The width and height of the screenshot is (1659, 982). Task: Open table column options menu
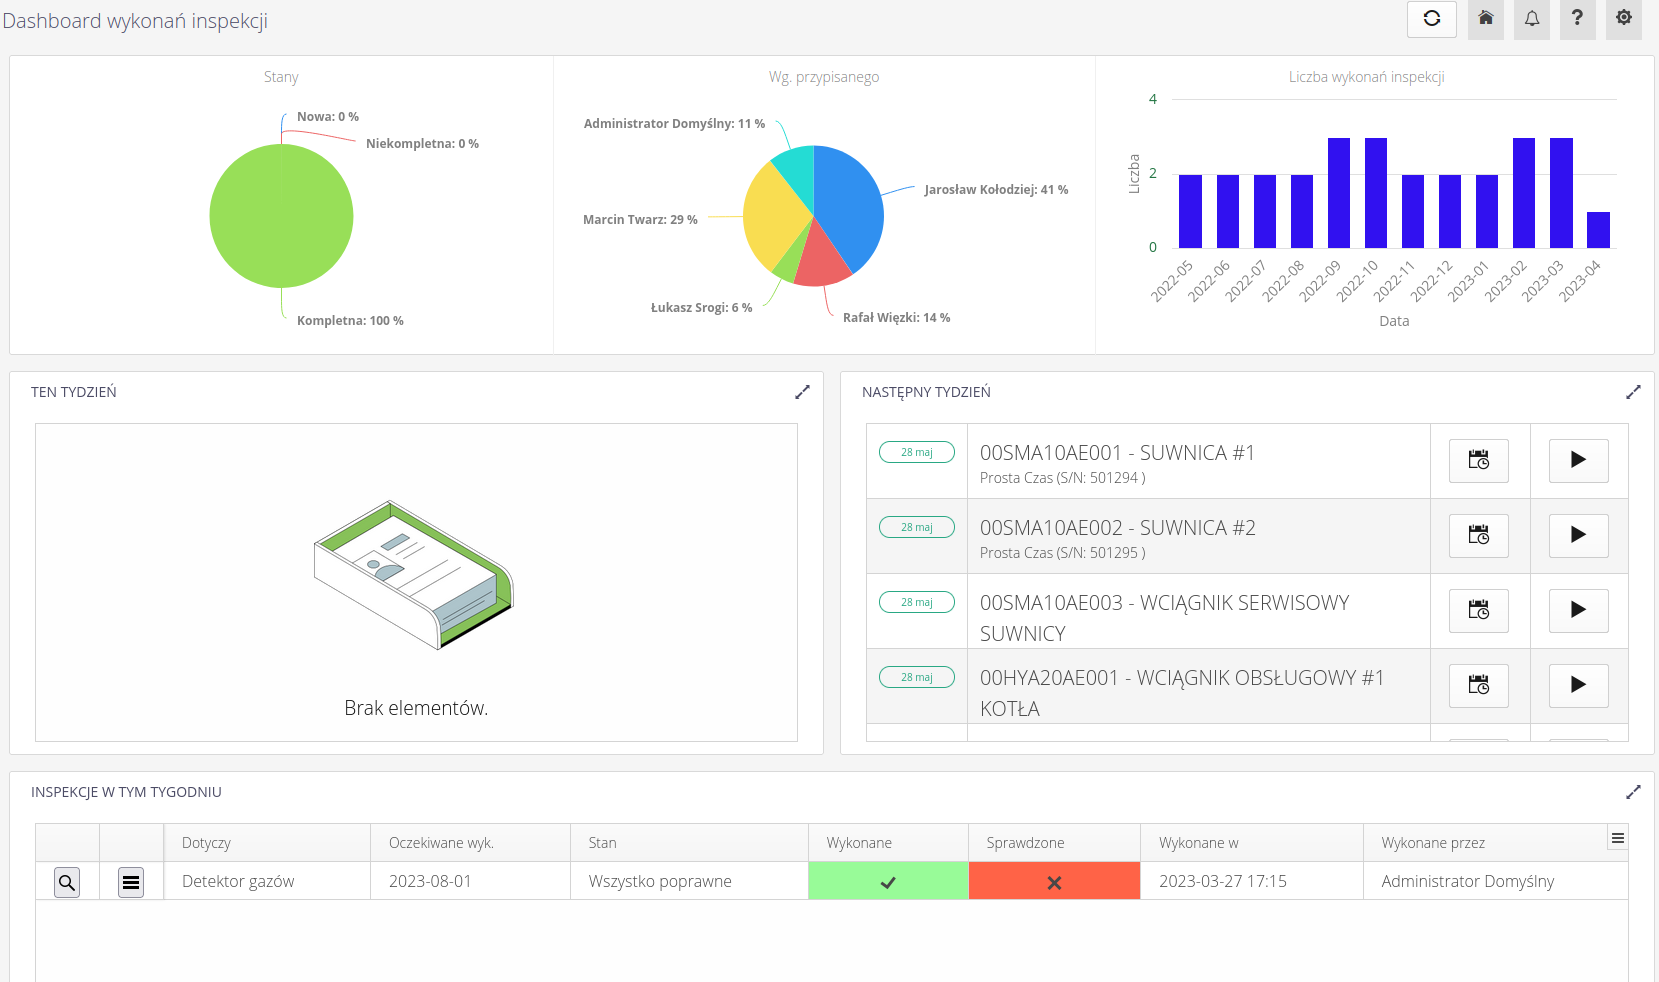[x=1617, y=838]
